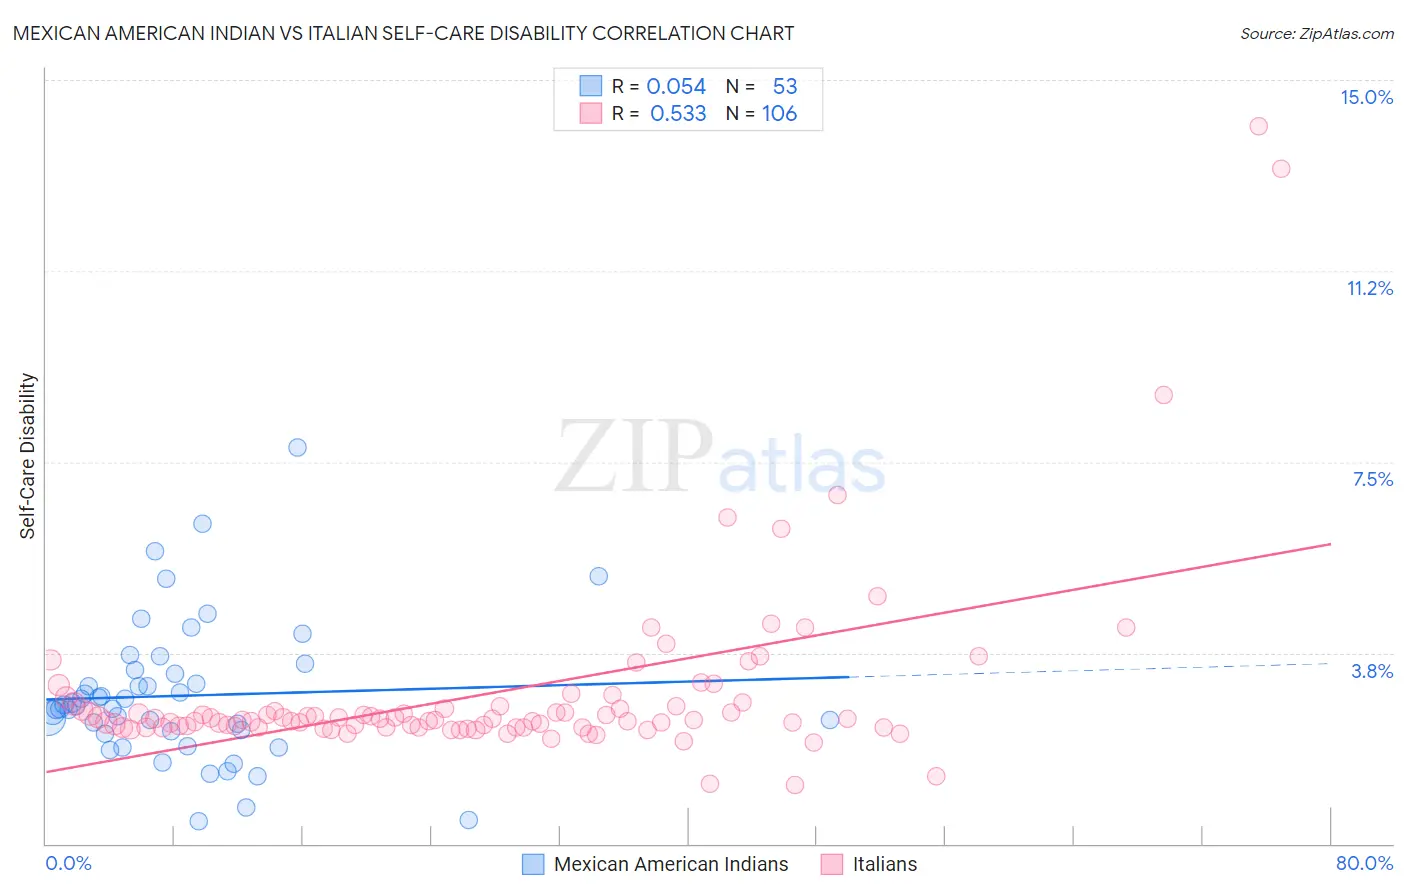This screenshot has height=892, width=1406.
Task: Click the 7.5% y-axis label
Action: pos(1372,479)
